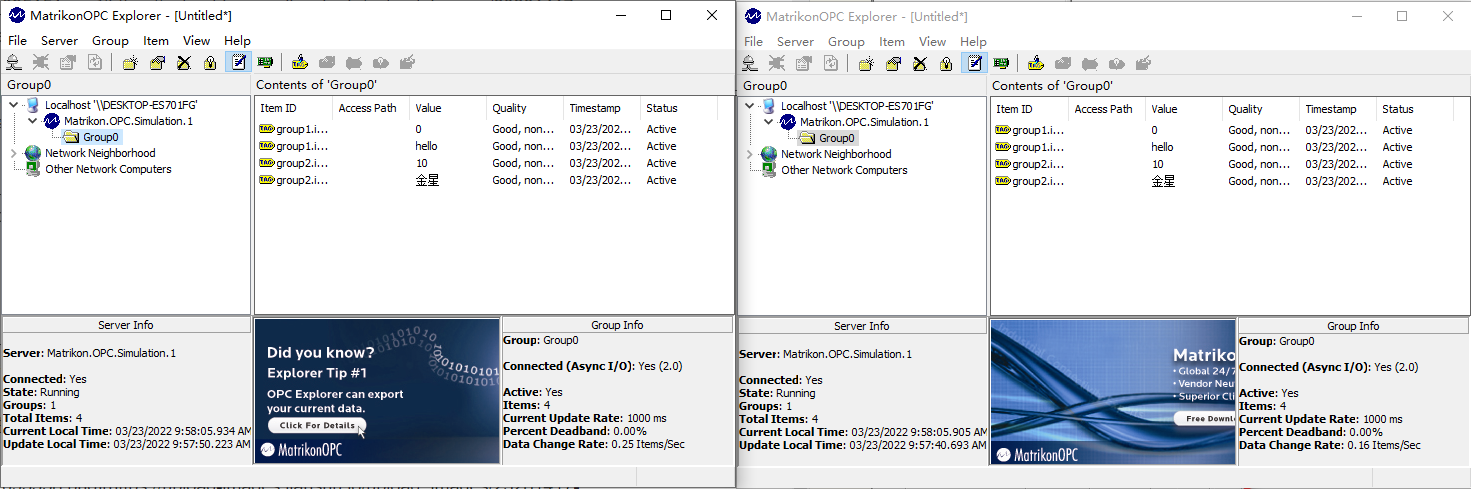The width and height of the screenshot is (1471, 489).
Task: Open Item menu in right window
Action: [892, 41]
